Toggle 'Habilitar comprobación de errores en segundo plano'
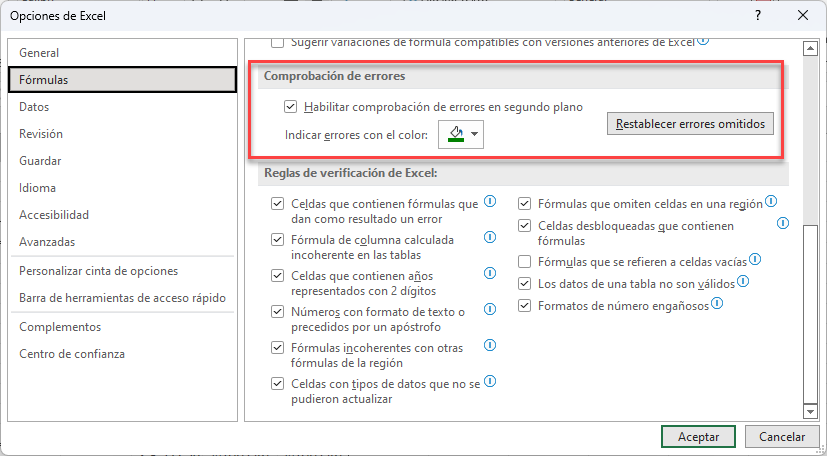The height and width of the screenshot is (456, 827). tap(291, 107)
